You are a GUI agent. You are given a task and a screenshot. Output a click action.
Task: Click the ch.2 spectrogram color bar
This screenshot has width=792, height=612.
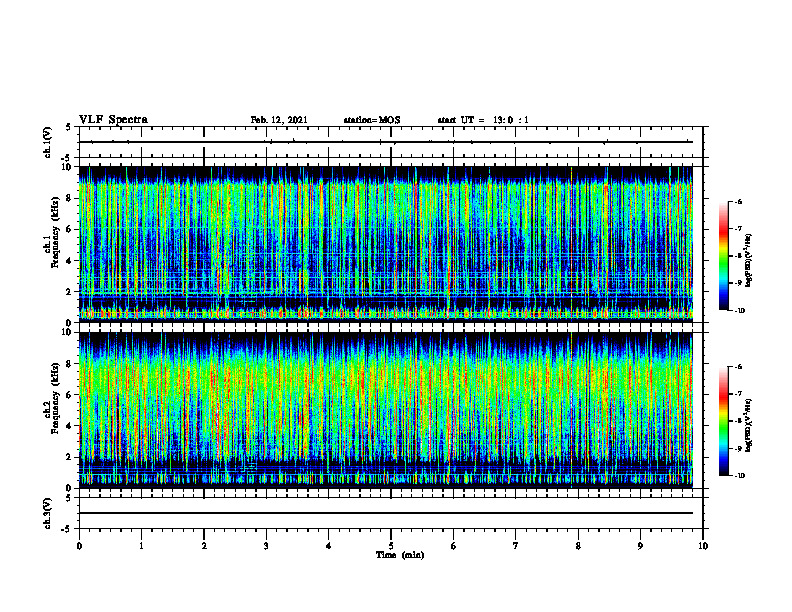point(723,421)
